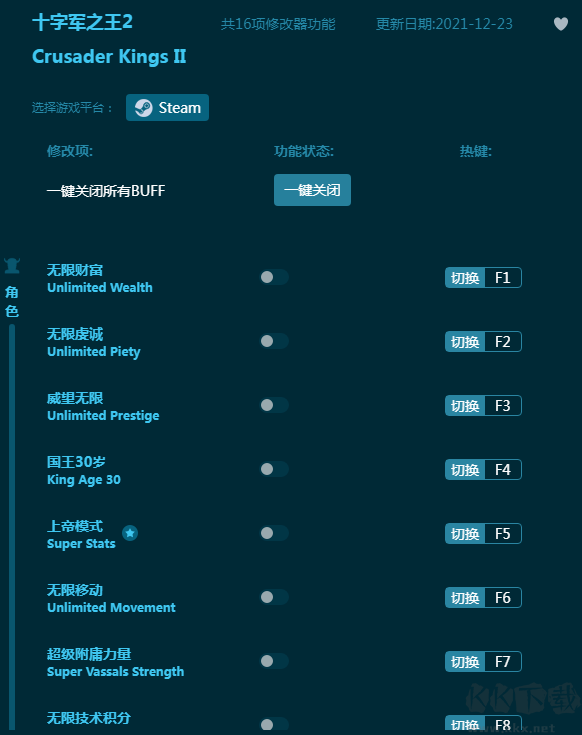Change the F7 hotkey binding

click(x=483, y=661)
